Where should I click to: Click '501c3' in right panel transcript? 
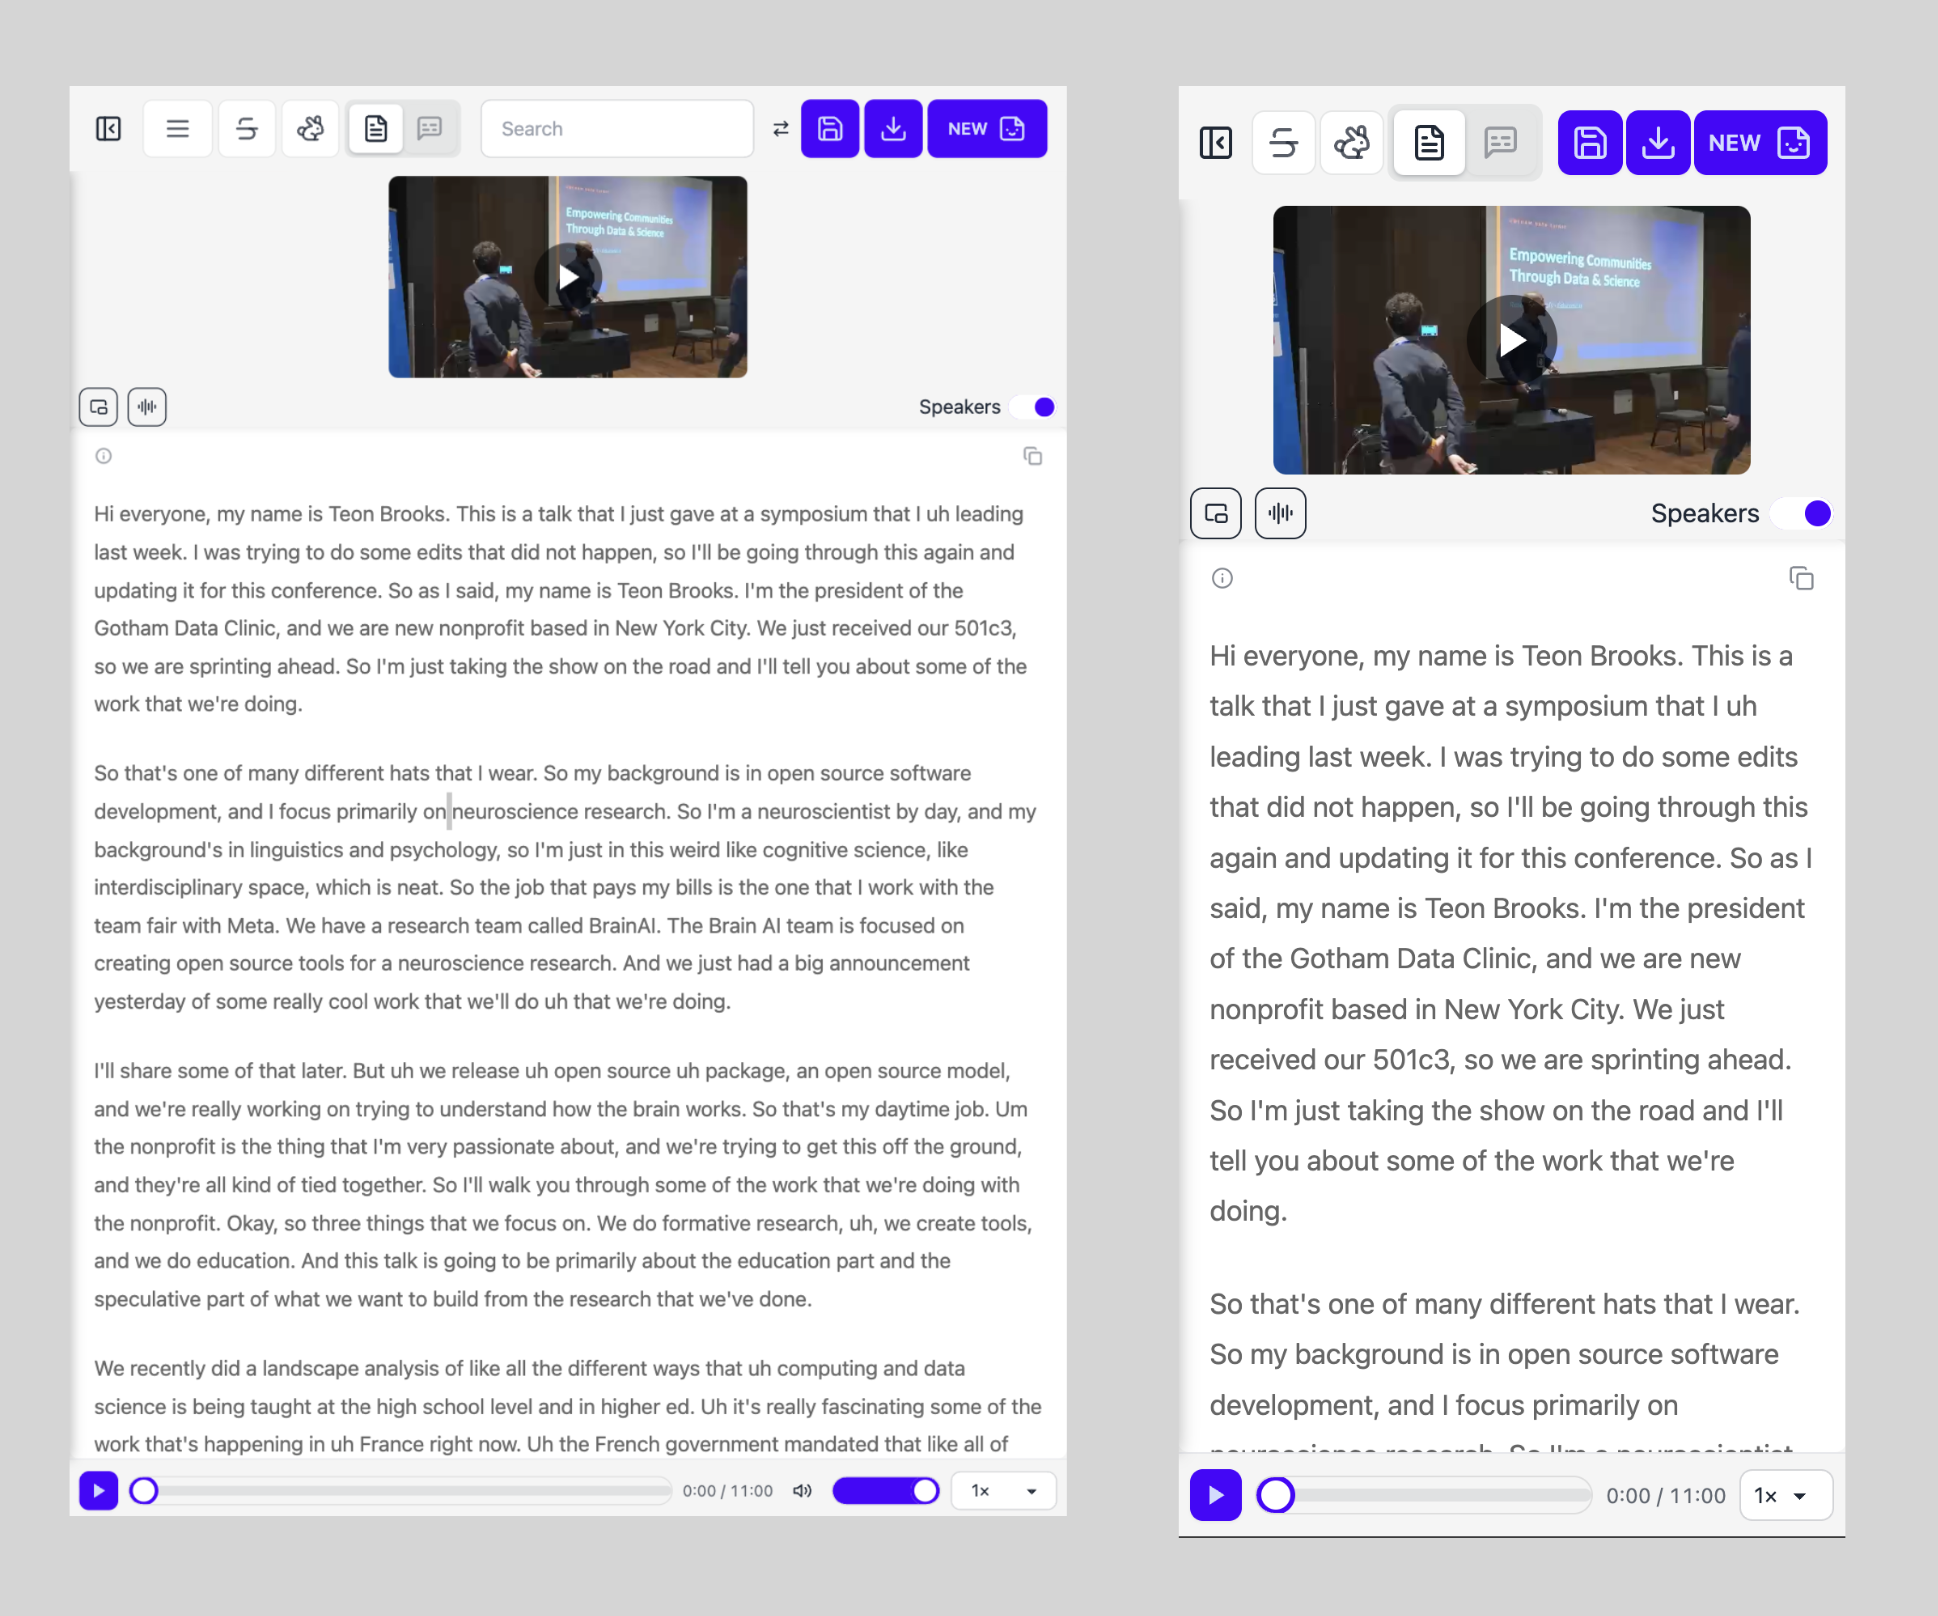pyautogui.click(x=1411, y=1059)
